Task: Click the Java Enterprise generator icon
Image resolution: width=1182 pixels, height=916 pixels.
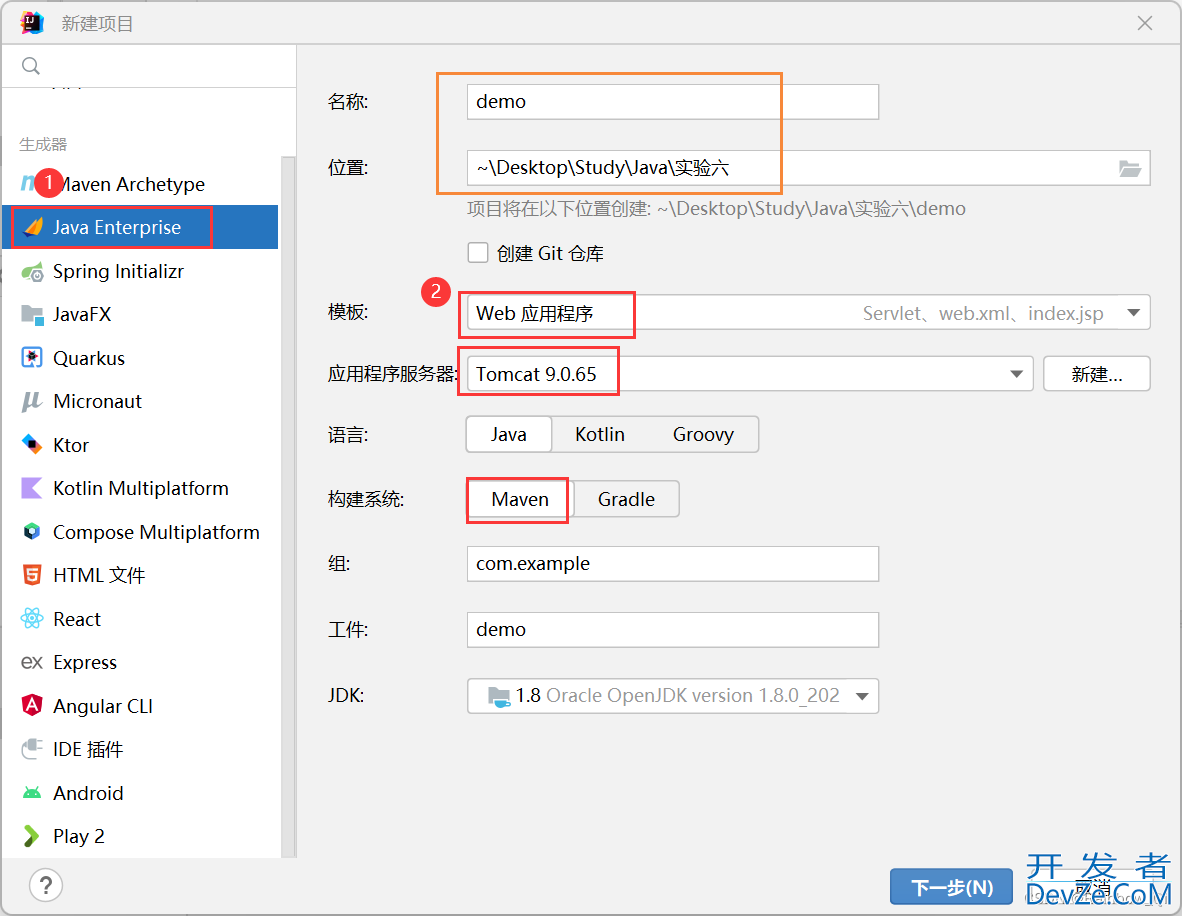Action: pos(33,227)
